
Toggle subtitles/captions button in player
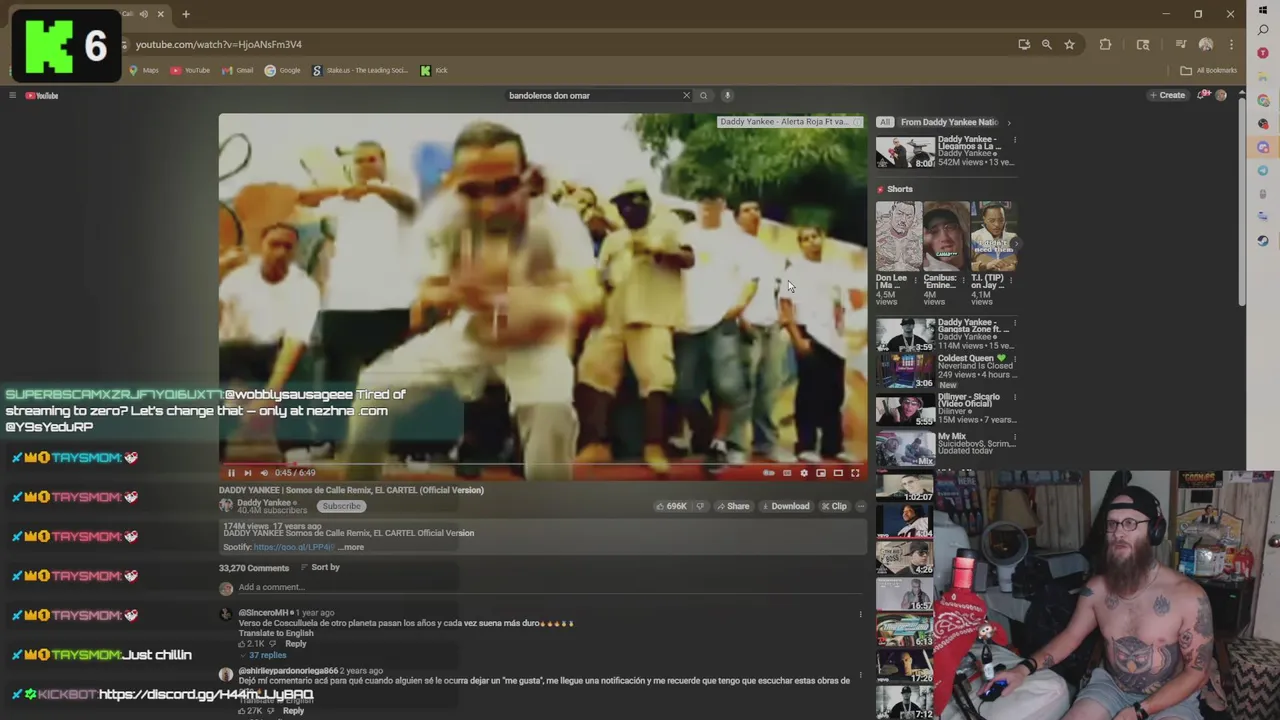pos(787,473)
